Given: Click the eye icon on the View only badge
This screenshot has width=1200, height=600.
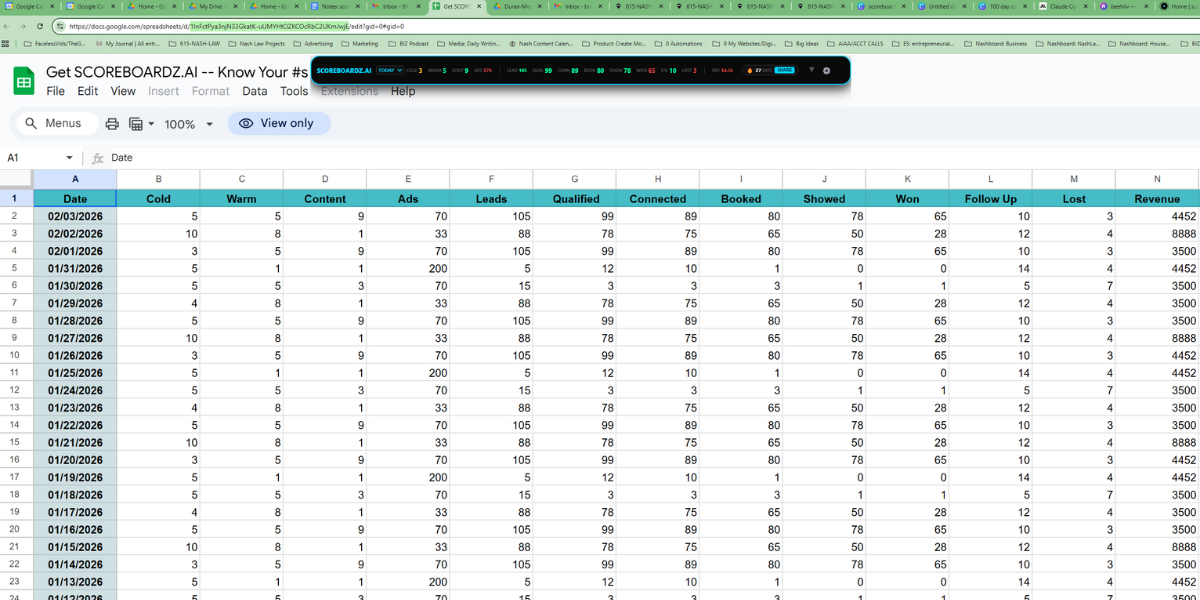Looking at the screenshot, I should click(245, 123).
